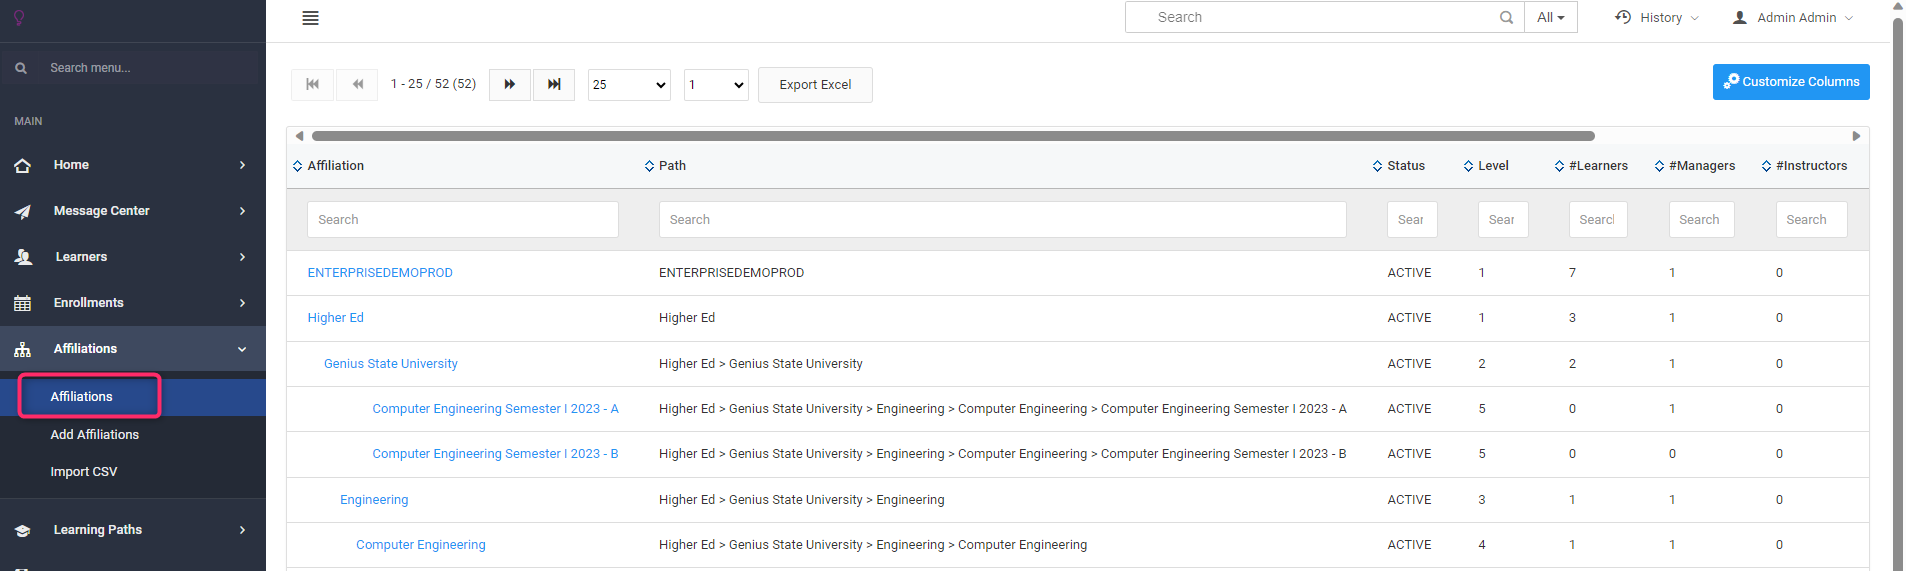This screenshot has width=1906, height=571.
Task: Click the search magnifier icon in top bar
Action: pyautogui.click(x=1506, y=18)
